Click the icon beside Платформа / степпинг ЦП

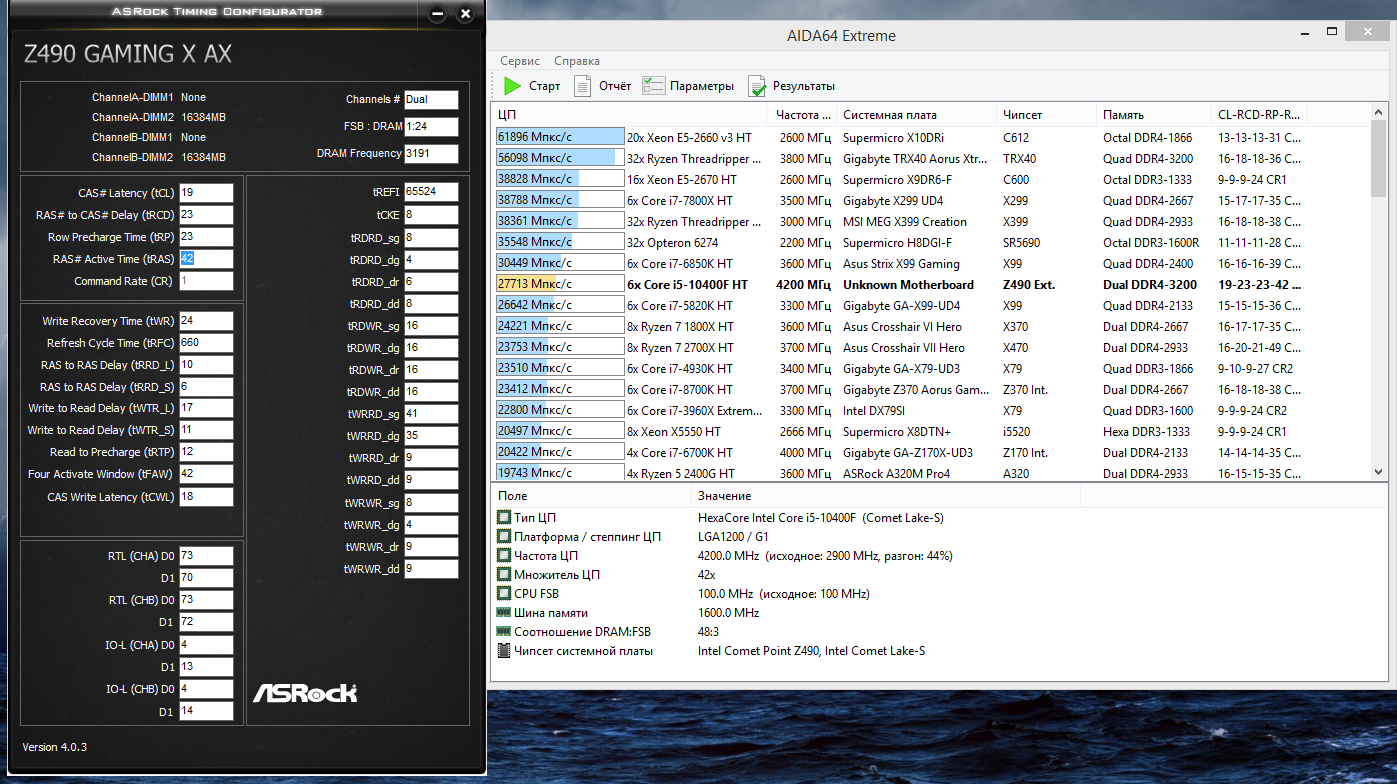[x=504, y=537]
